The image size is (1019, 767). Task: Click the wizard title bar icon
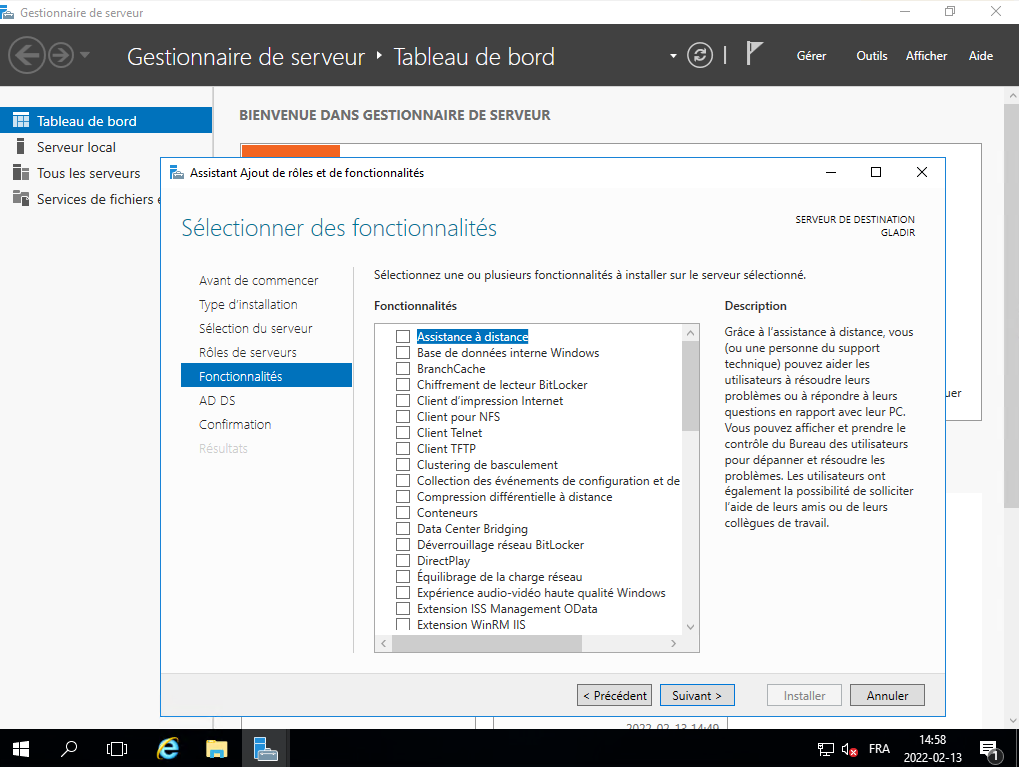177,172
